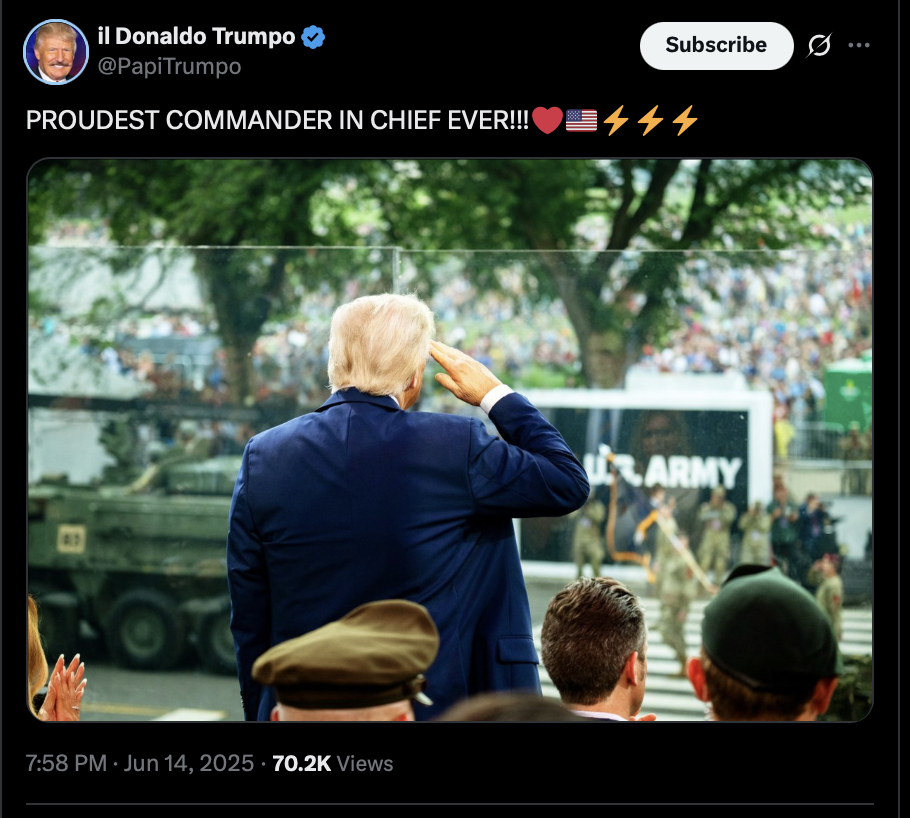The height and width of the screenshot is (818, 910).
Task: Open the il Donaldo Trumpo profile avatar
Action: tap(56, 52)
